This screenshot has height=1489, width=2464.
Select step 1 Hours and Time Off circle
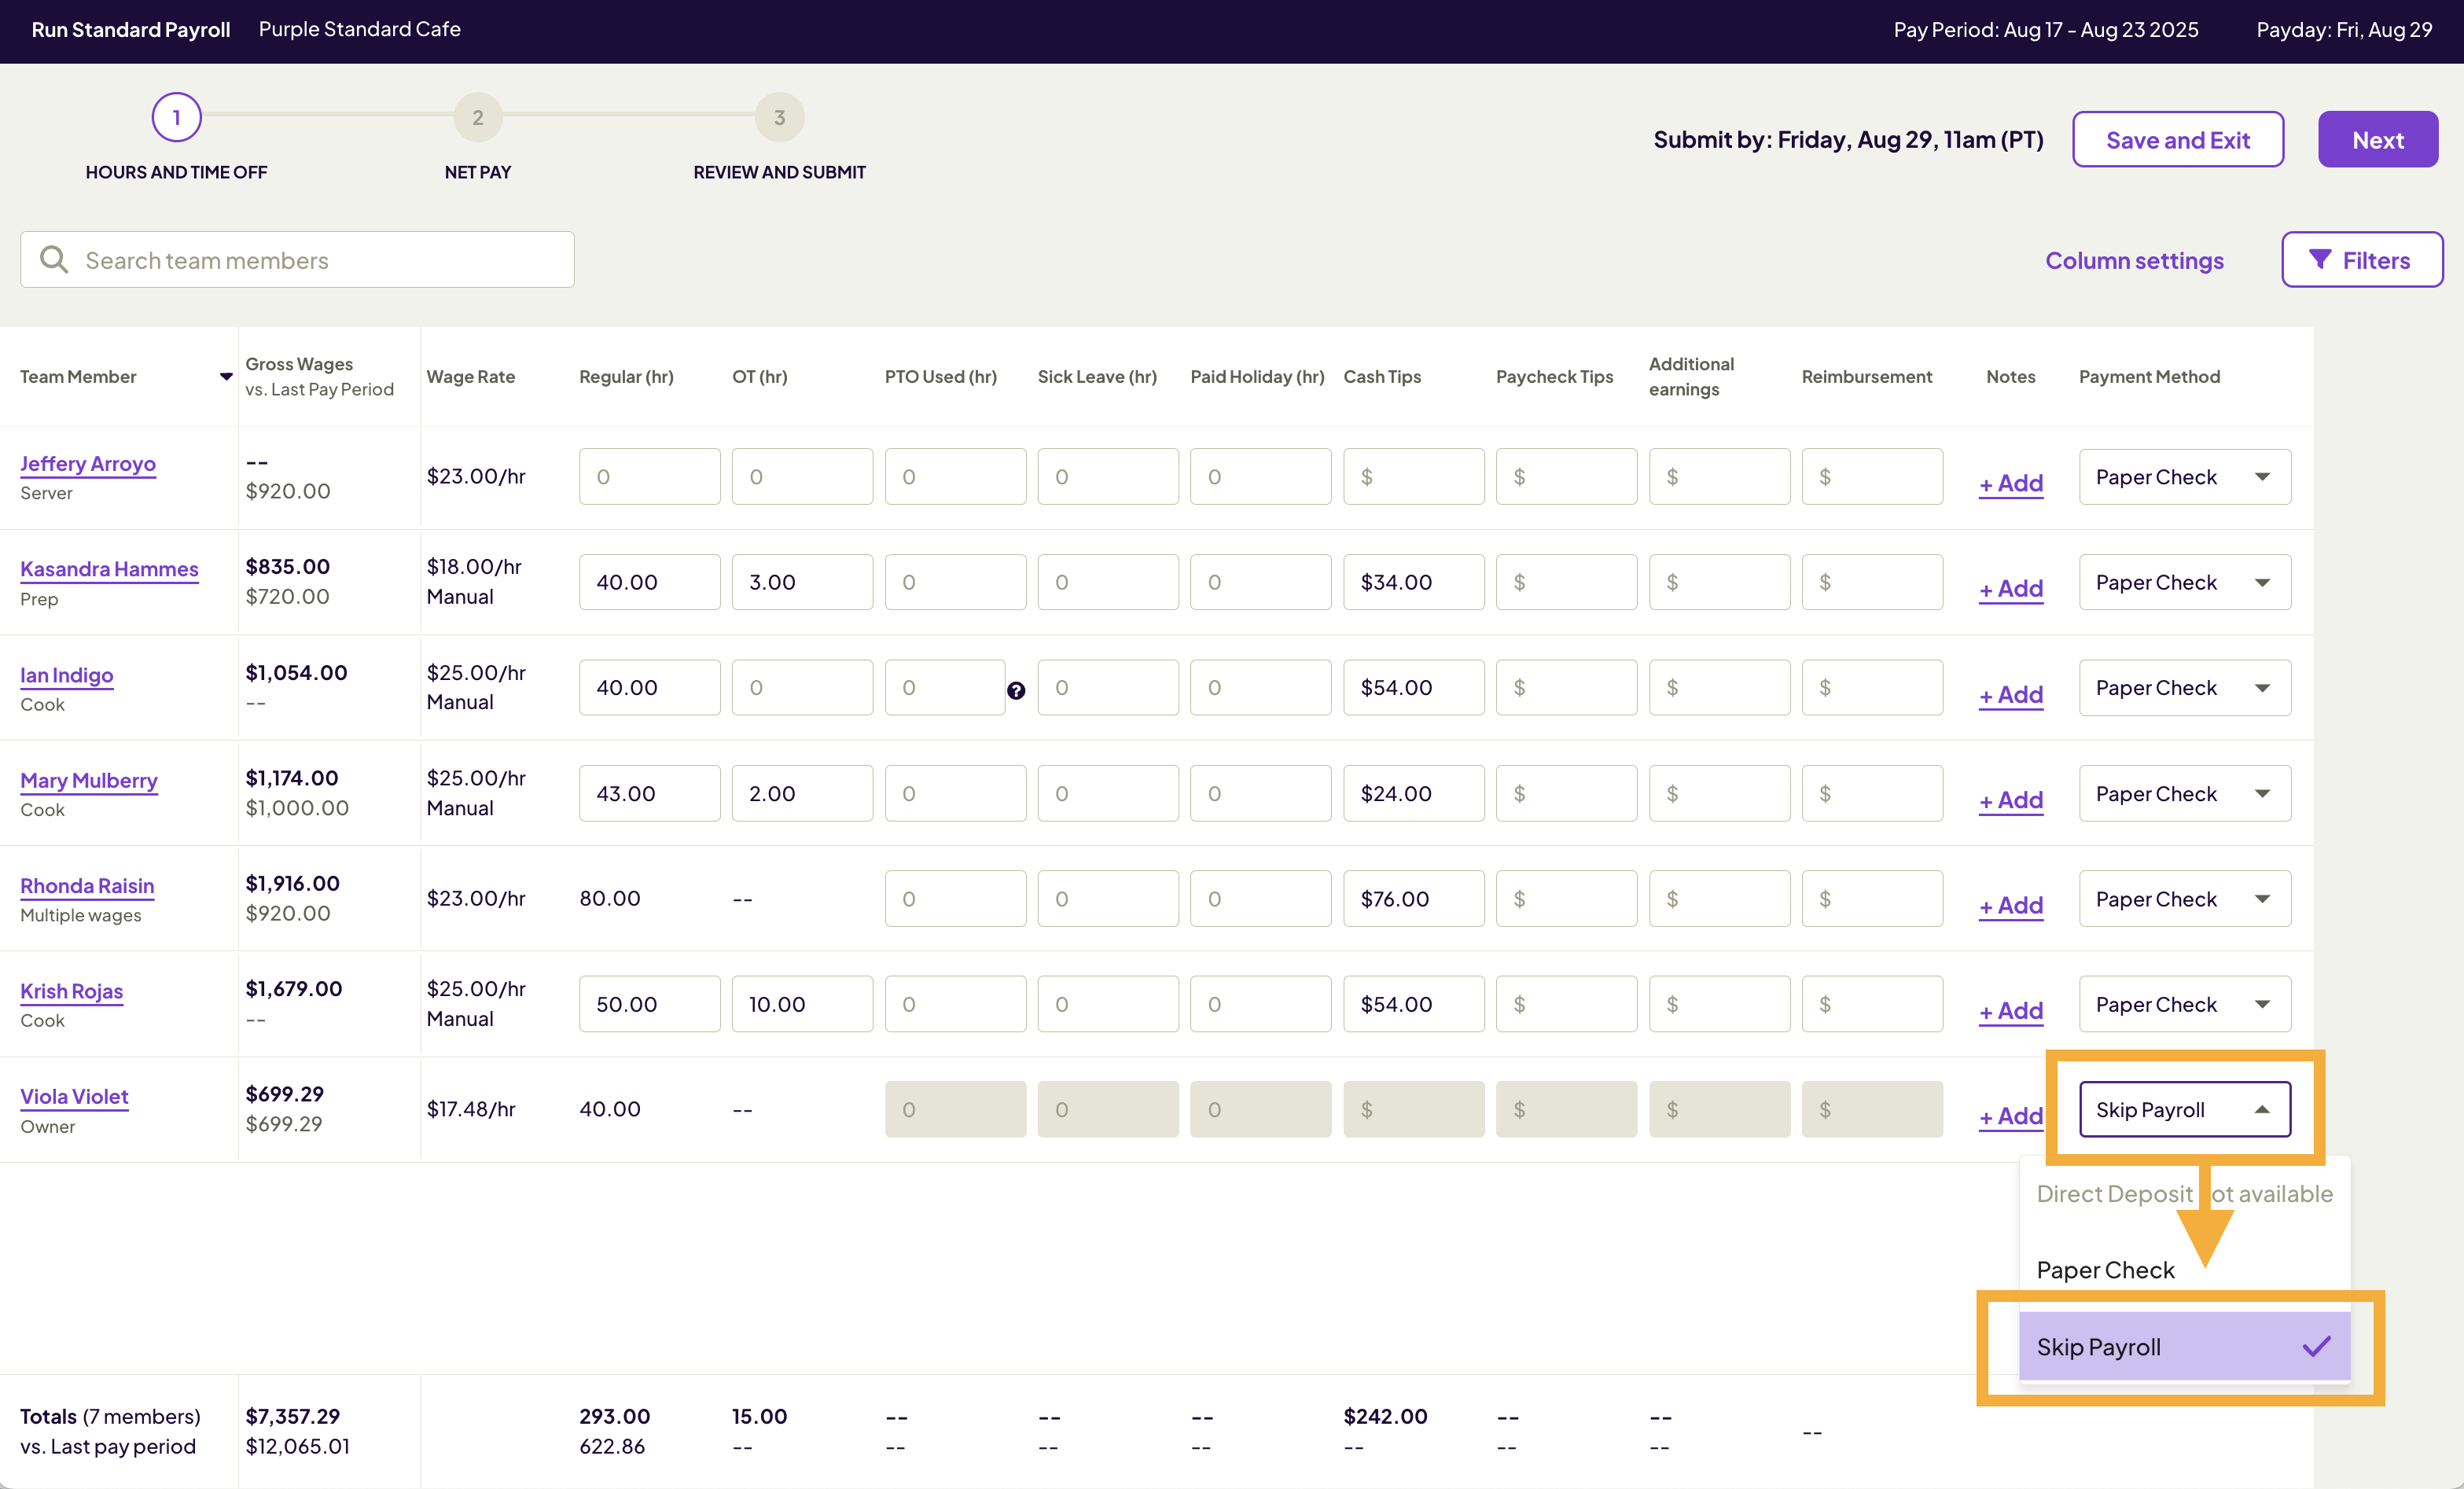point(175,117)
